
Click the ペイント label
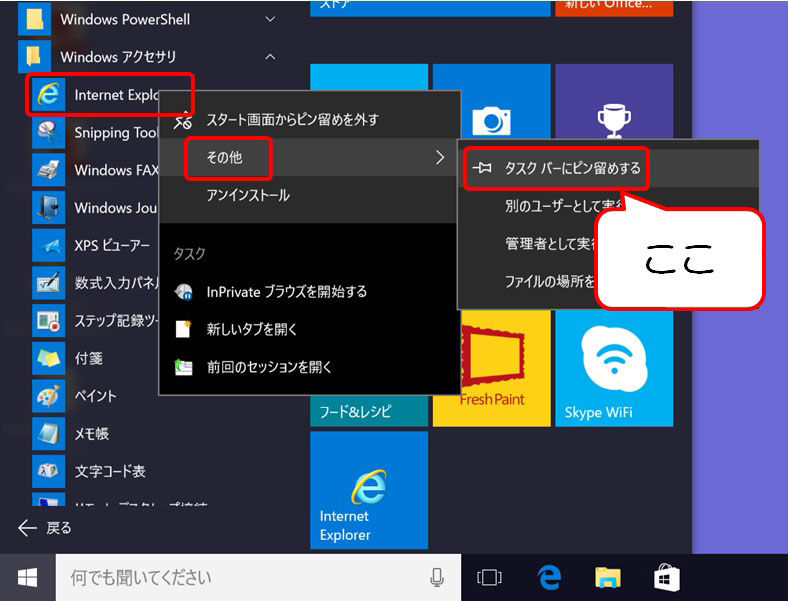[x=95, y=396]
